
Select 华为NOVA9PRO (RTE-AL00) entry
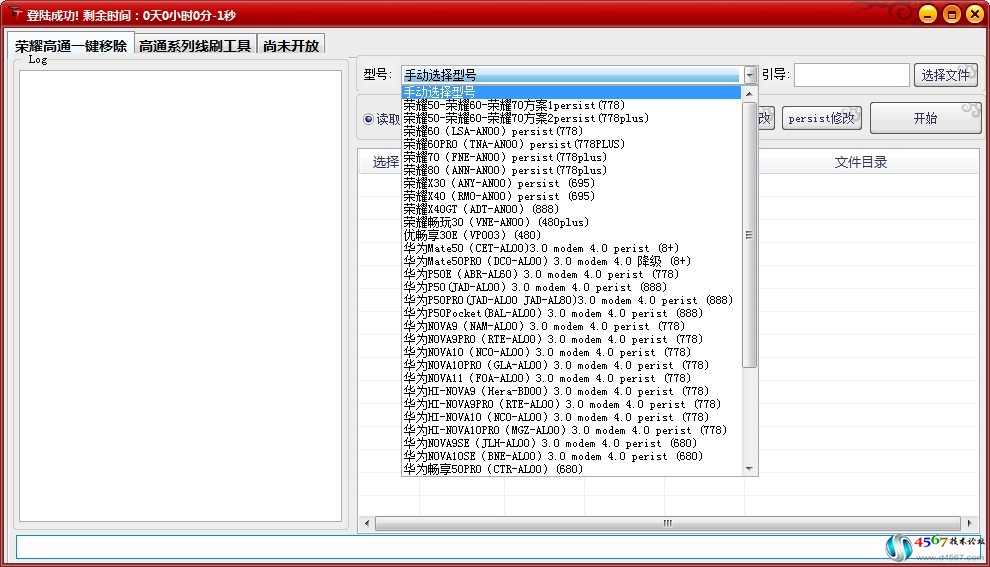[571, 339]
